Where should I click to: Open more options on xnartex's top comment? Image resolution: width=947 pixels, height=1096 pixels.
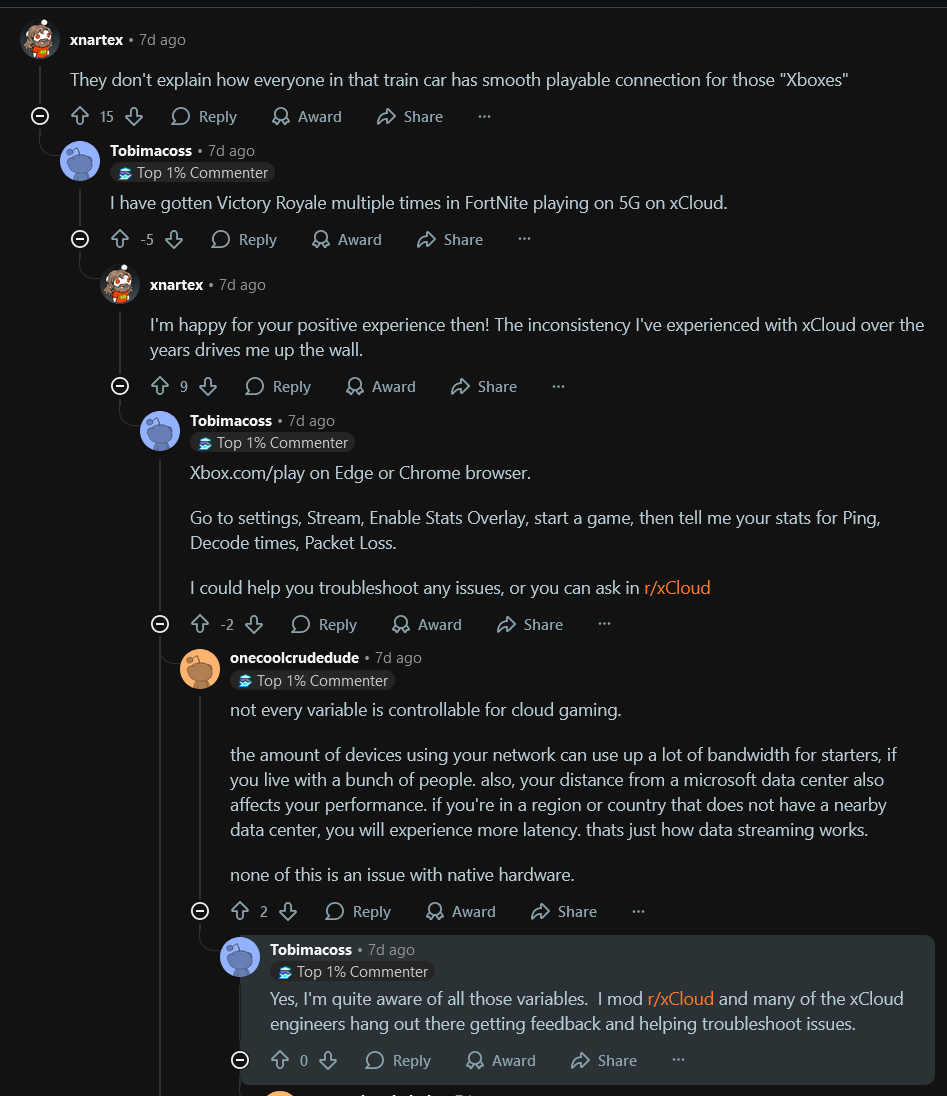coord(485,117)
